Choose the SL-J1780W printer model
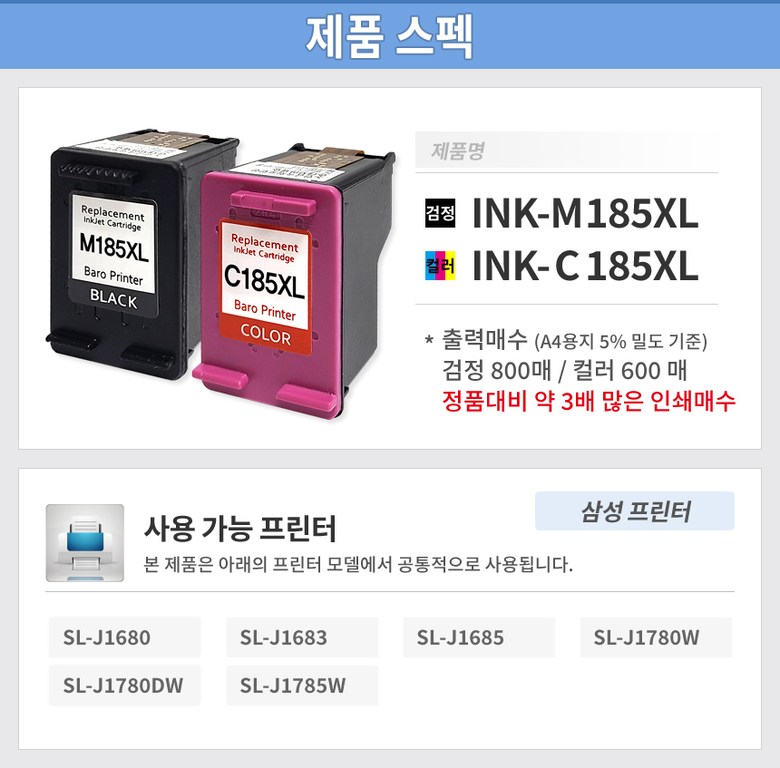The width and height of the screenshot is (780, 768). click(x=656, y=637)
